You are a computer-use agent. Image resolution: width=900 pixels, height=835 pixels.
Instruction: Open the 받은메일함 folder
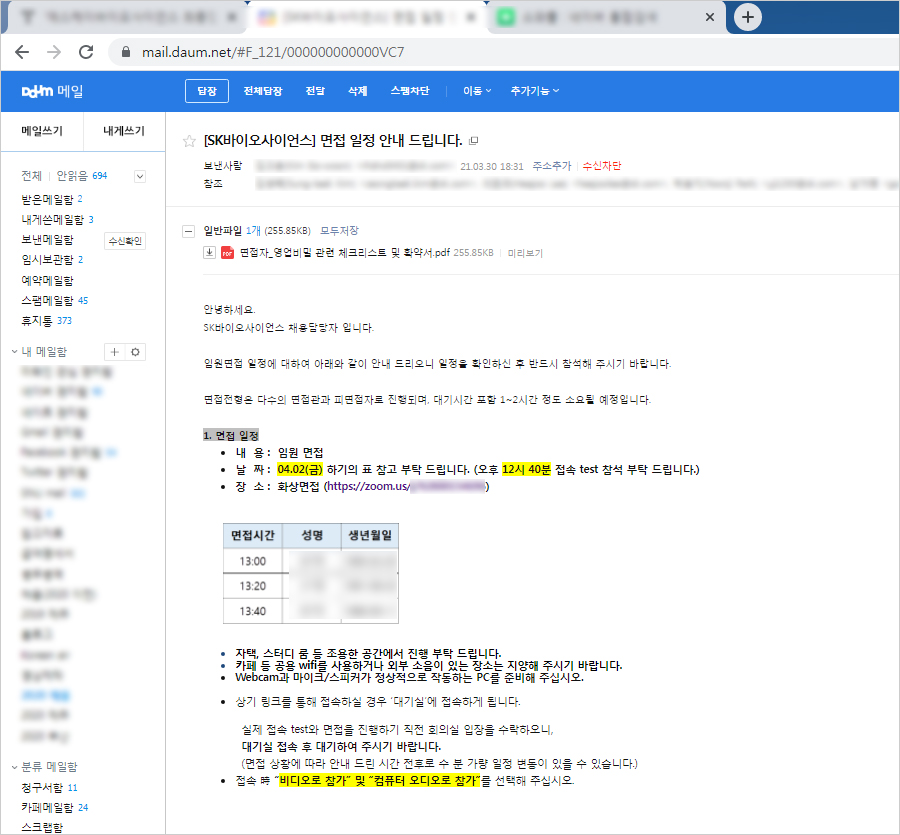(x=52, y=200)
